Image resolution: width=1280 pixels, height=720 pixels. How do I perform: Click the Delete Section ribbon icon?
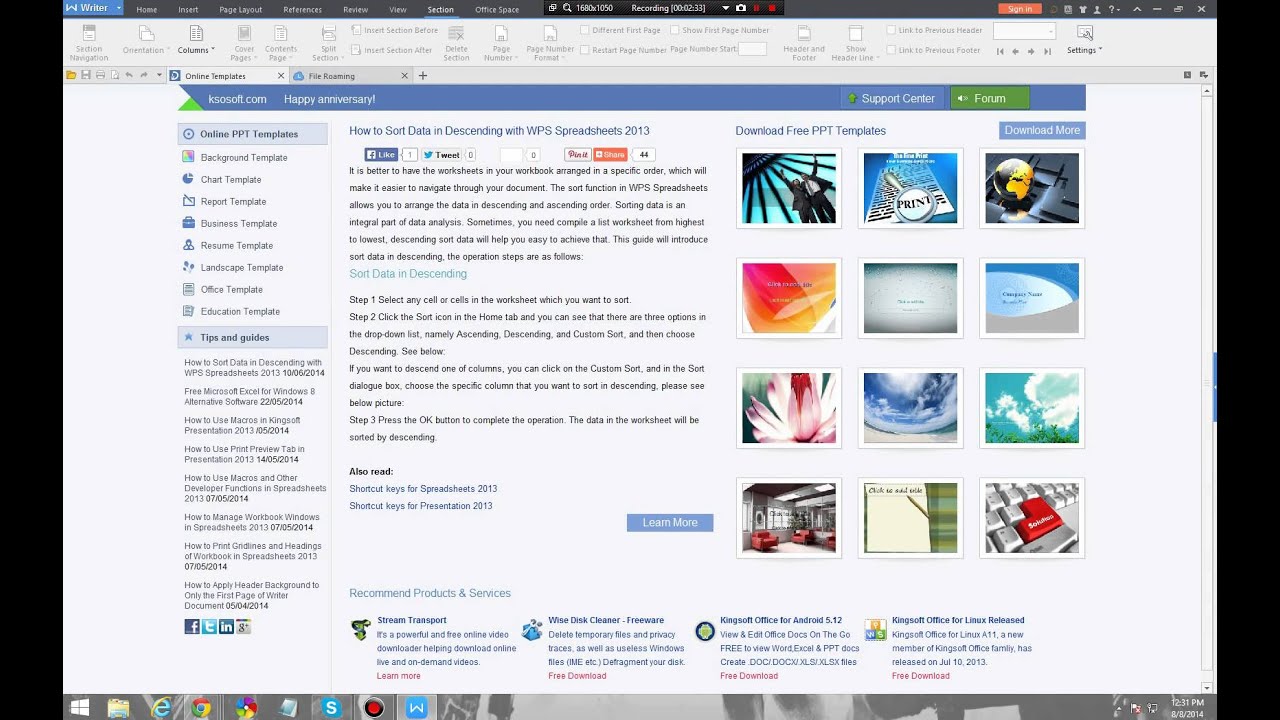(x=456, y=34)
